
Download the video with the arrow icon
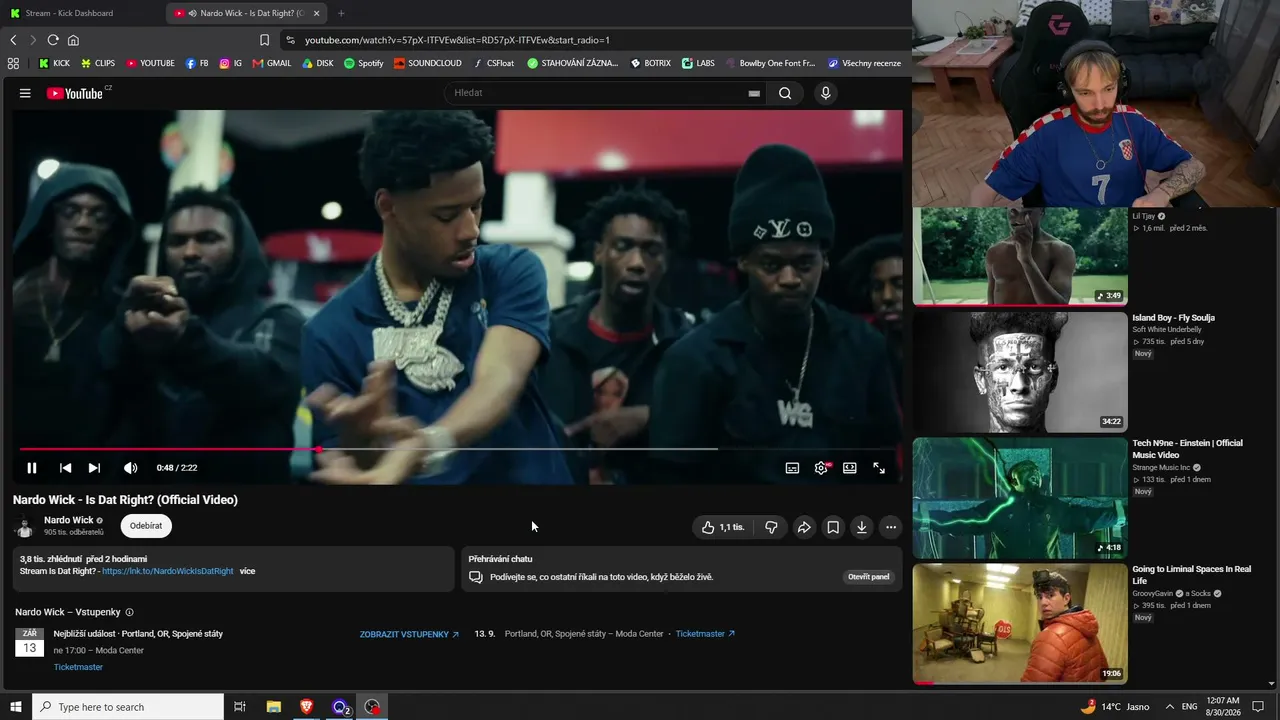[861, 527]
